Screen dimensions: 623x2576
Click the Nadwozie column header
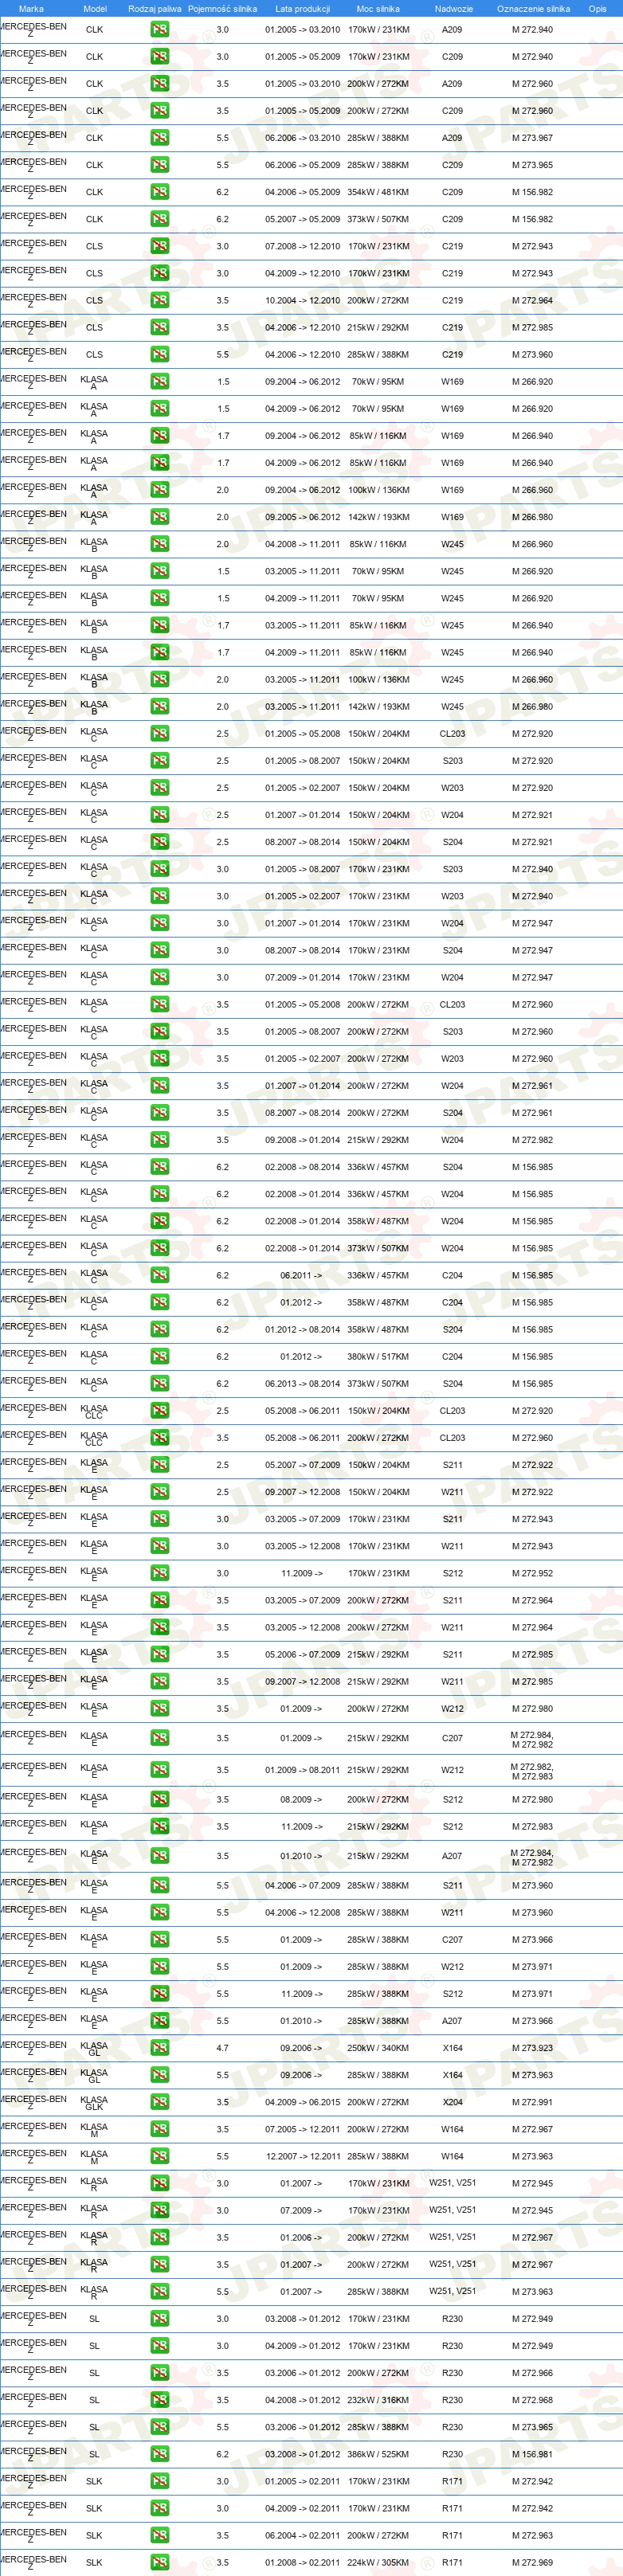point(453,8)
